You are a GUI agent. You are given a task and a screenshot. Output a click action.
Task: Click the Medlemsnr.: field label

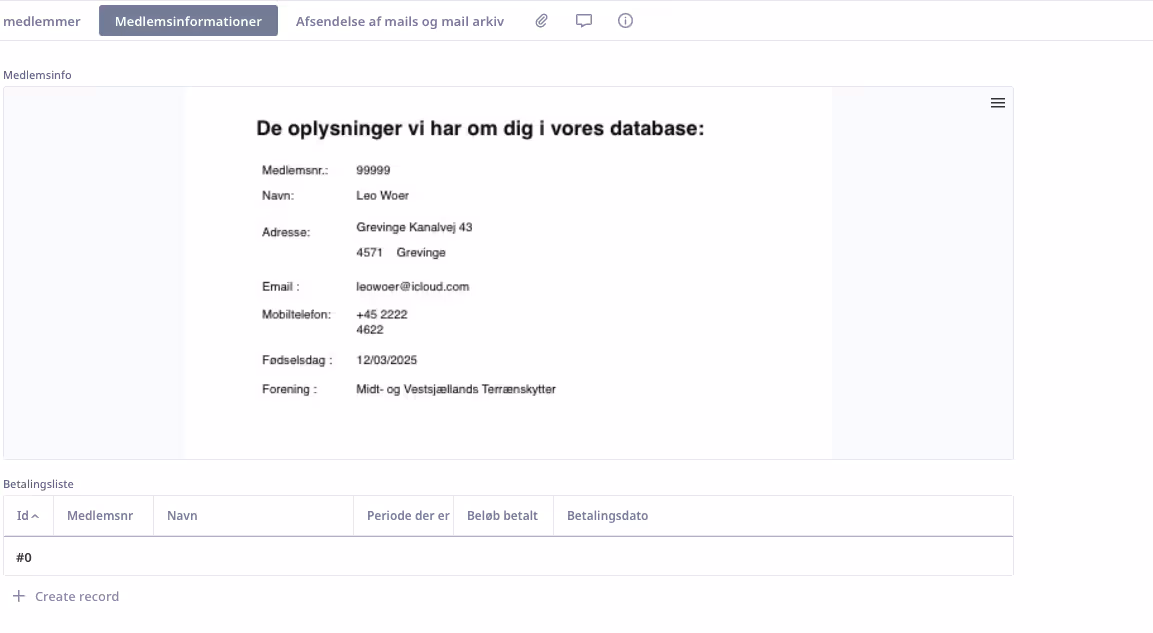[x=295, y=170]
